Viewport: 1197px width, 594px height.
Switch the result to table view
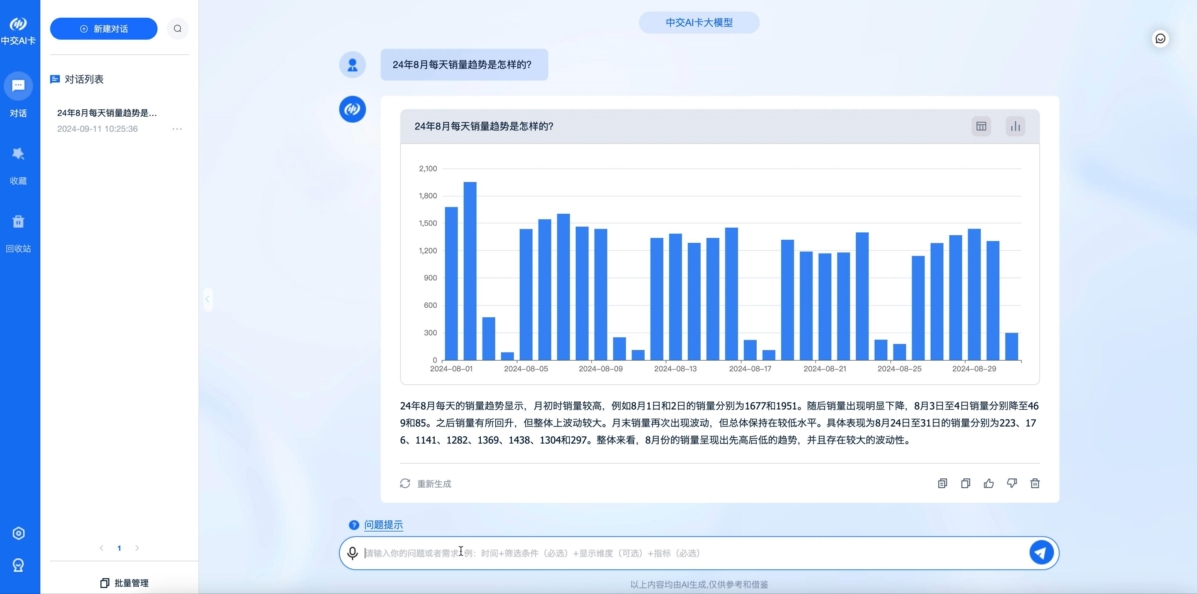point(981,126)
